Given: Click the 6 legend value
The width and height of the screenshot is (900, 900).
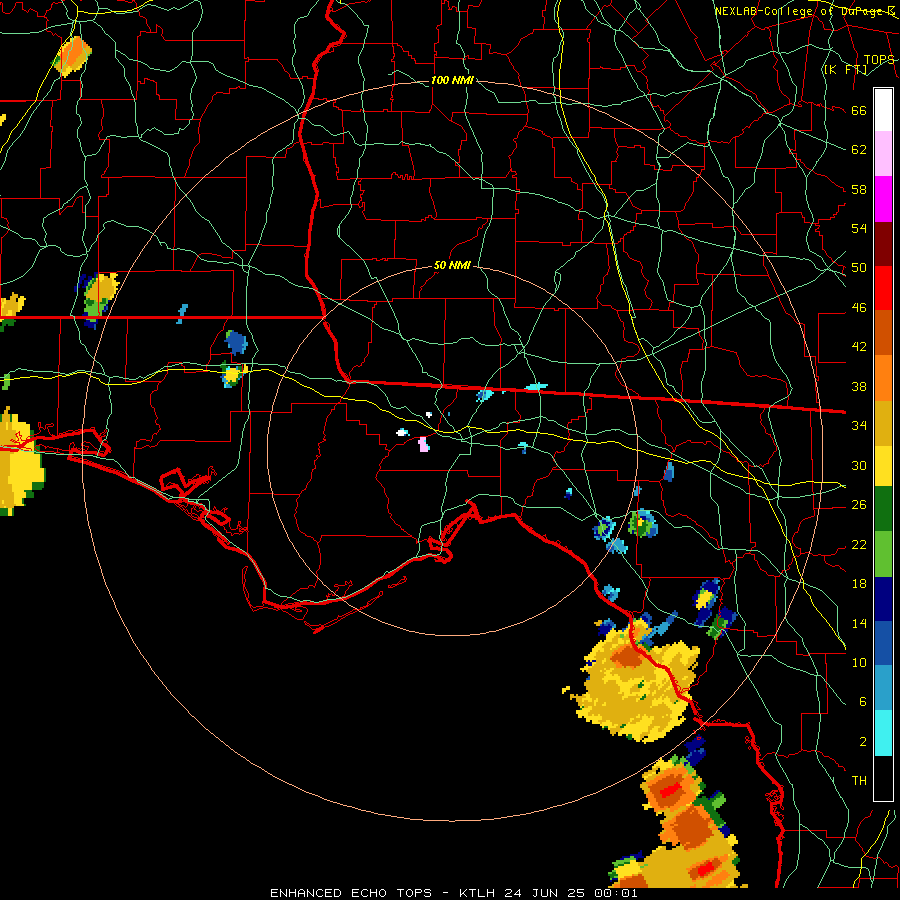Looking at the screenshot, I should [862, 702].
